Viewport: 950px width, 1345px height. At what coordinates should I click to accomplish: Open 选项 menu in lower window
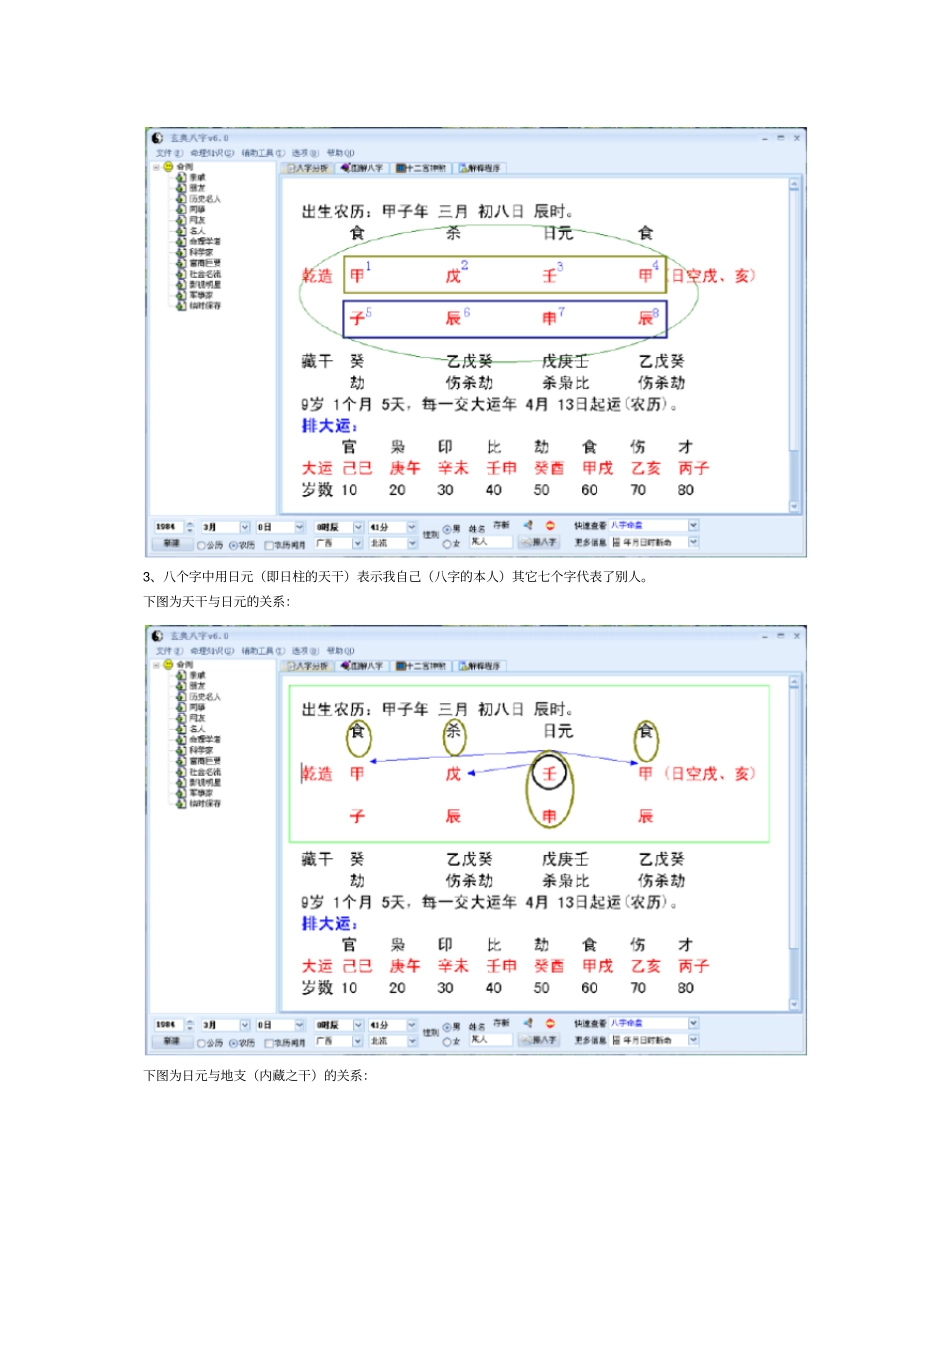(x=305, y=651)
